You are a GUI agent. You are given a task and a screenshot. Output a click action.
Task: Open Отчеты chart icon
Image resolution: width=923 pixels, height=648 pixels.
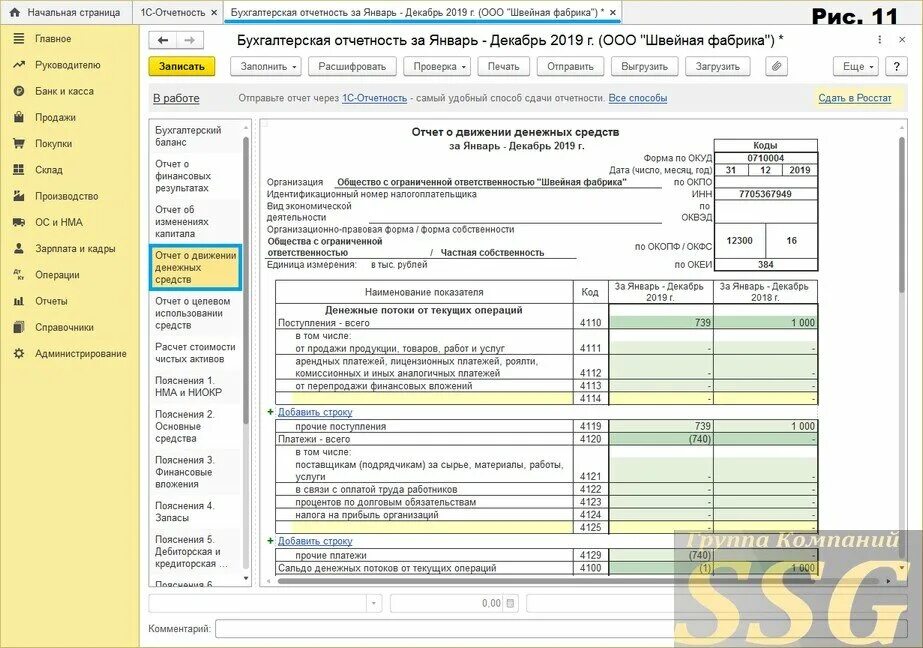(x=19, y=301)
